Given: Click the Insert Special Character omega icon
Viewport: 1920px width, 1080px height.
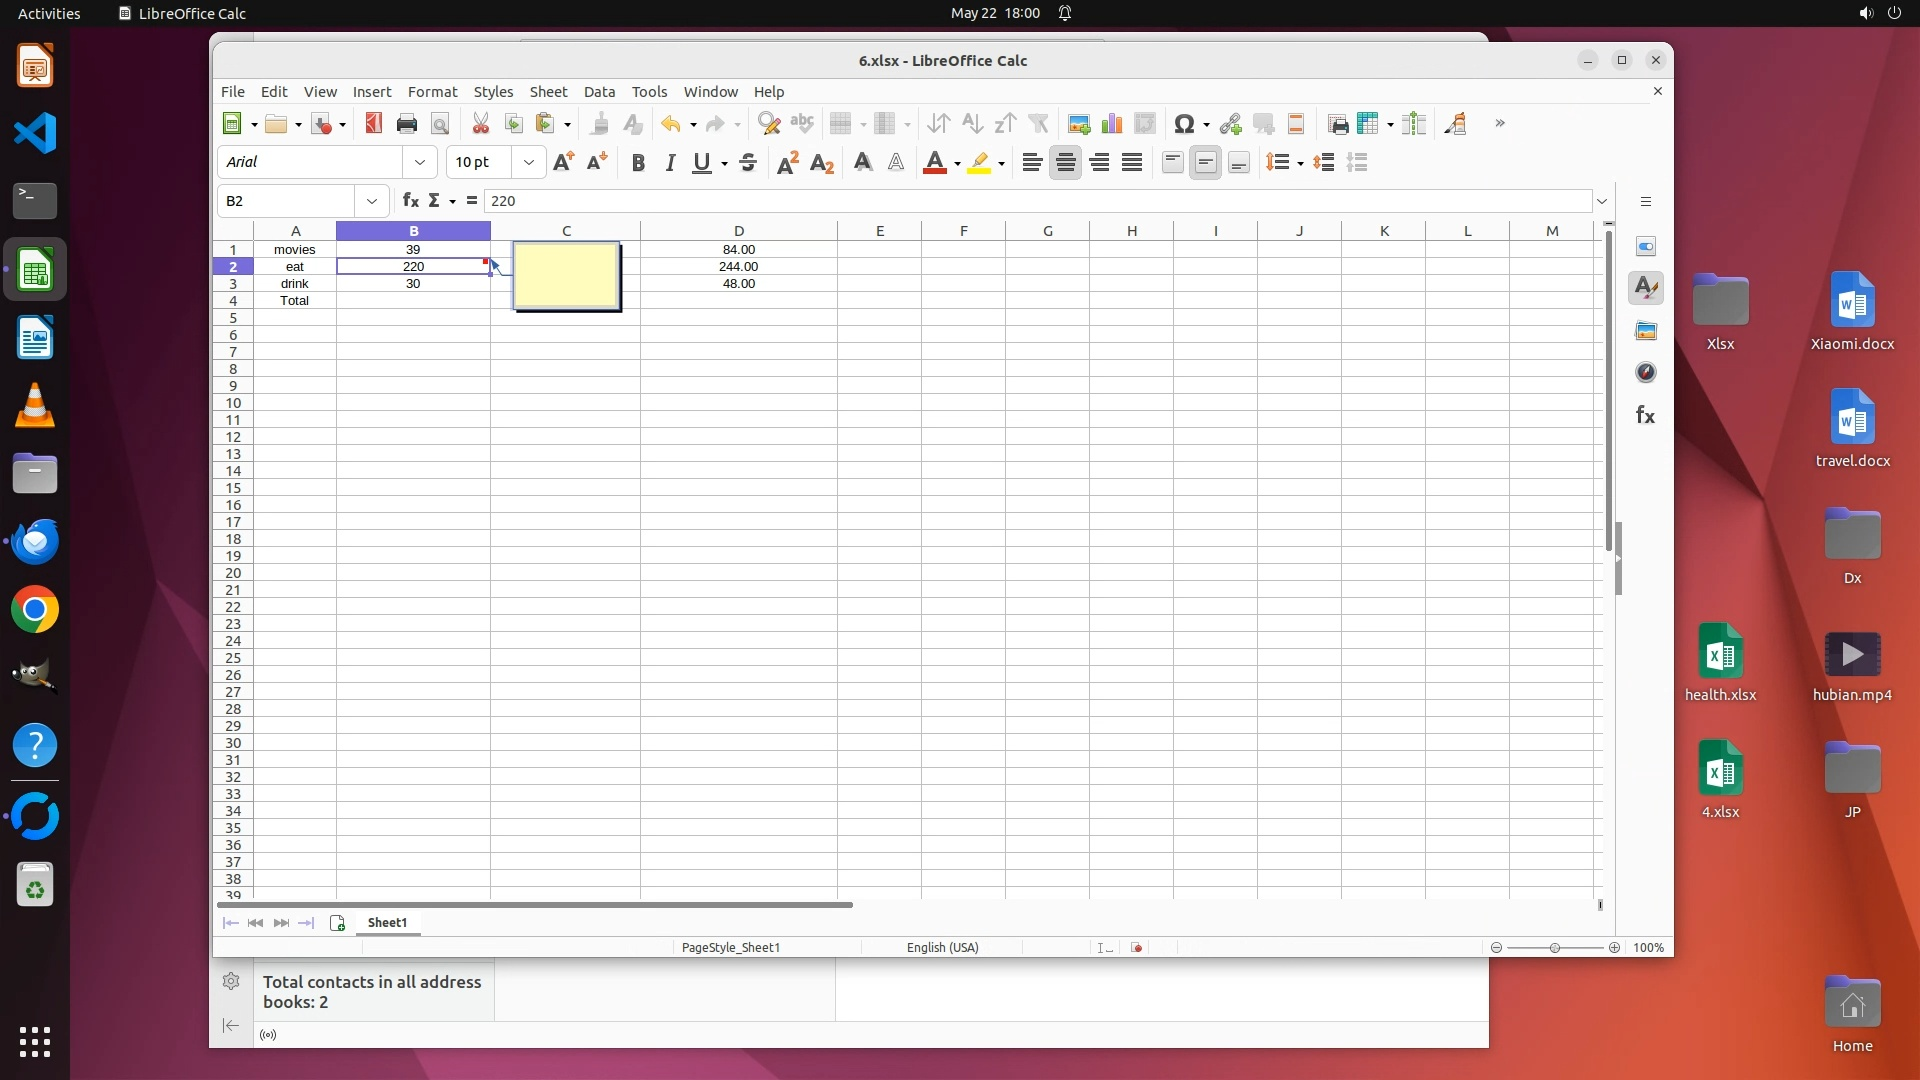Looking at the screenshot, I should point(1184,124).
